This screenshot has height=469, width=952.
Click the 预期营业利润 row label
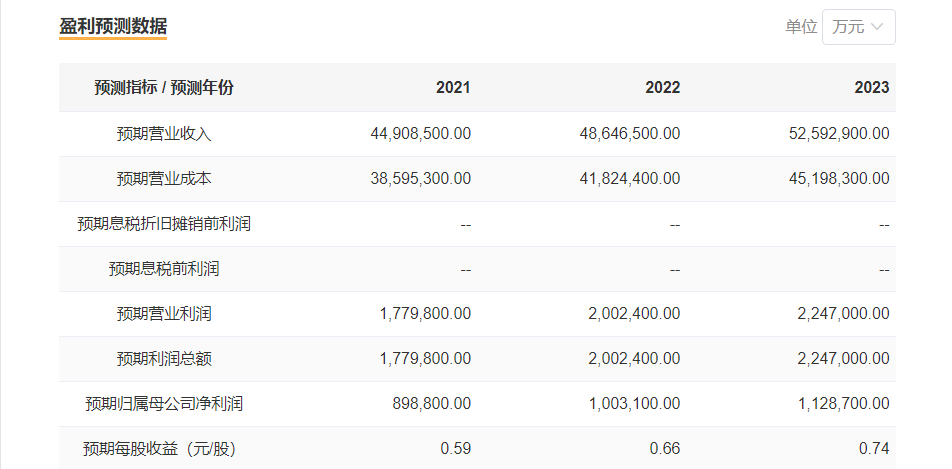[x=164, y=314]
